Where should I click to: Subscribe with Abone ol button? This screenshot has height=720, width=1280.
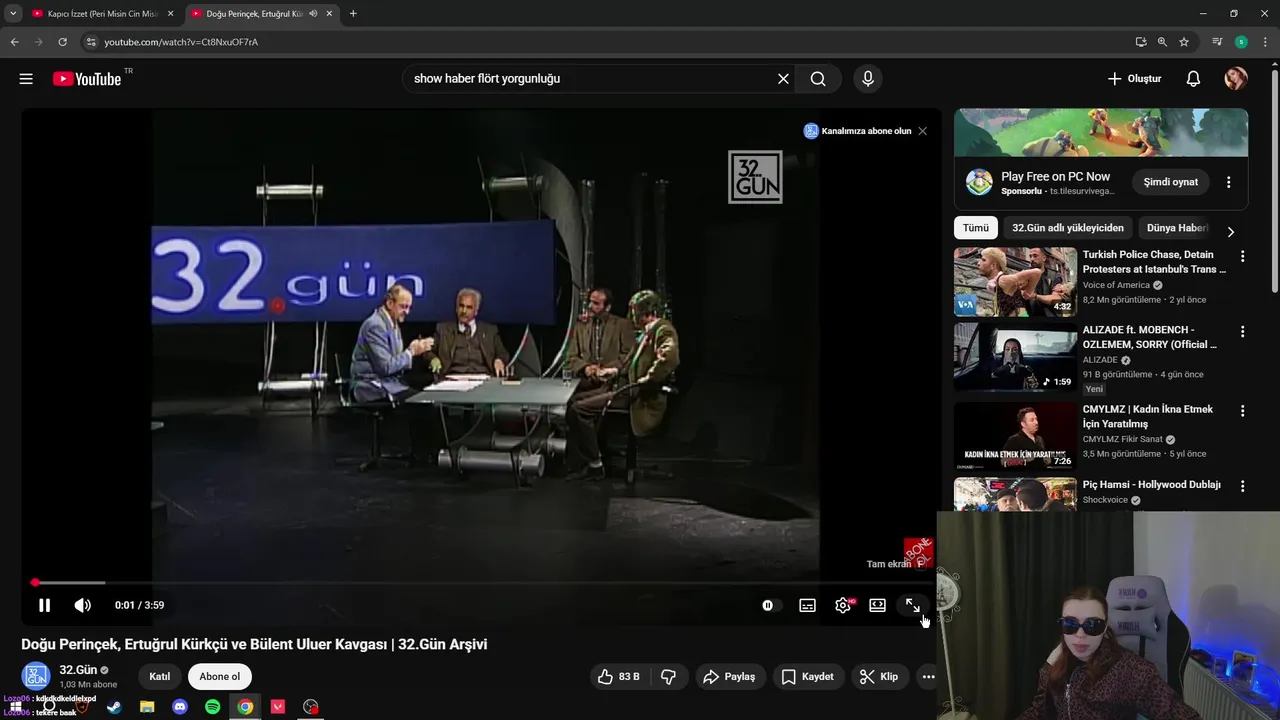[x=219, y=677]
